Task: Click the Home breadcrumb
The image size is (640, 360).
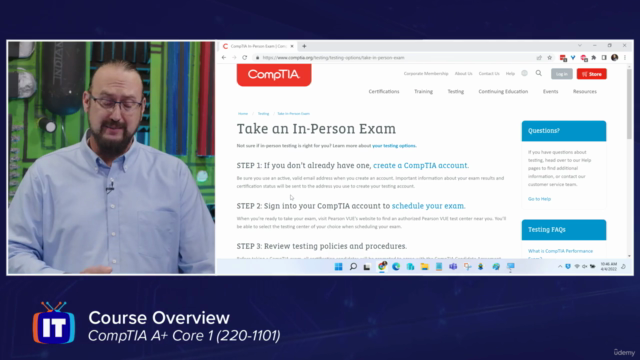Action: pyautogui.click(x=243, y=113)
